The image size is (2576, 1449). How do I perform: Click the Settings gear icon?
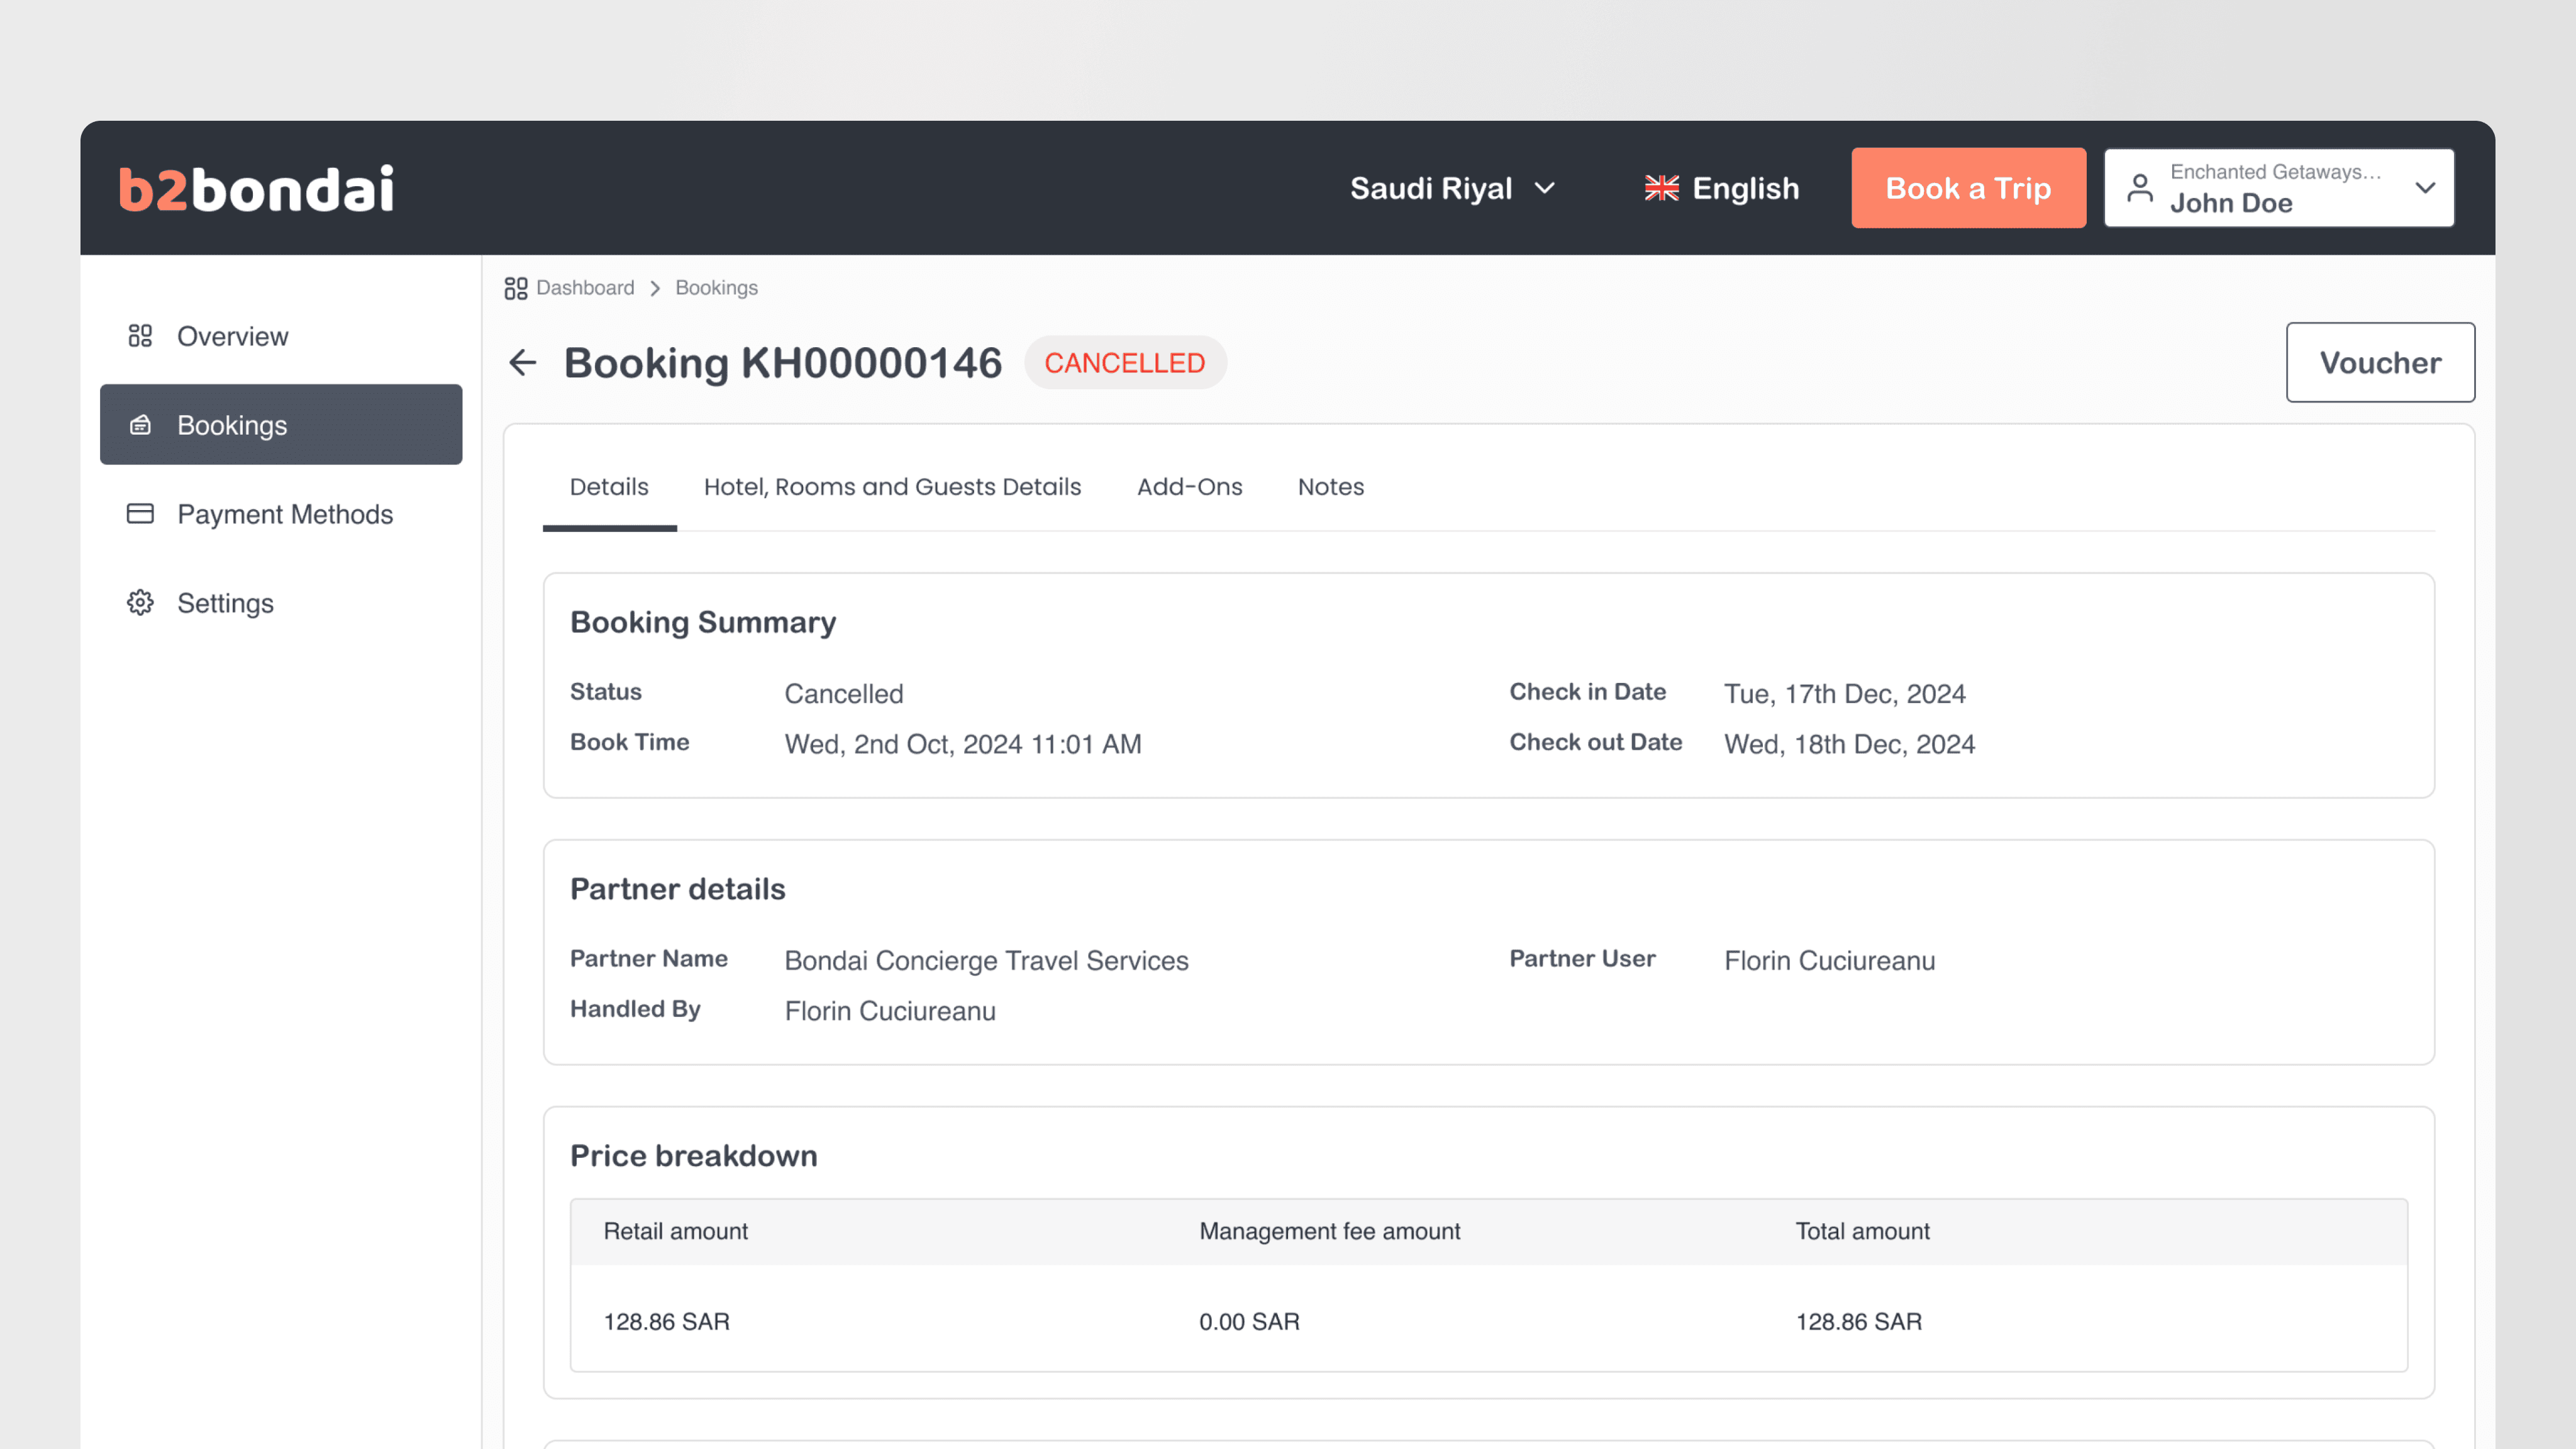pos(140,603)
